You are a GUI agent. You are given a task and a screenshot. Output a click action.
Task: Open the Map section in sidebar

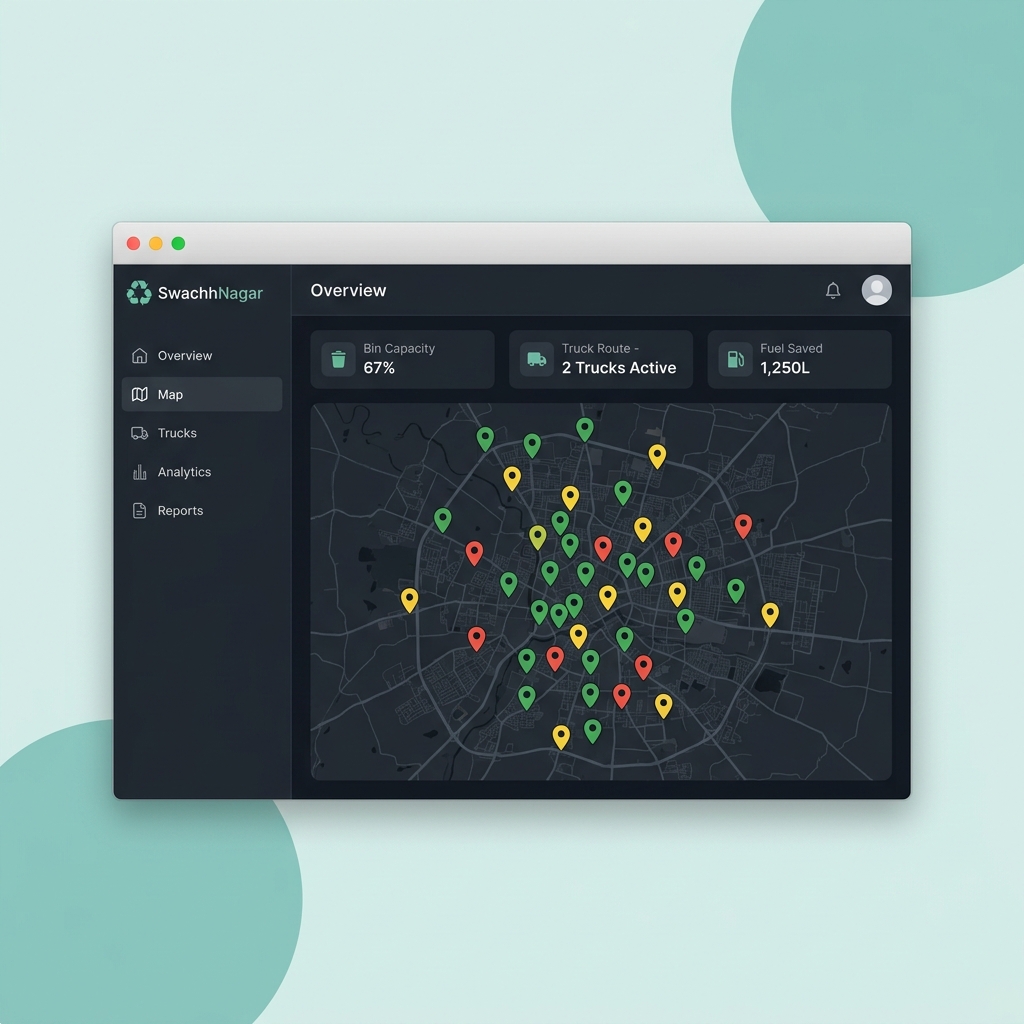[x=202, y=394]
